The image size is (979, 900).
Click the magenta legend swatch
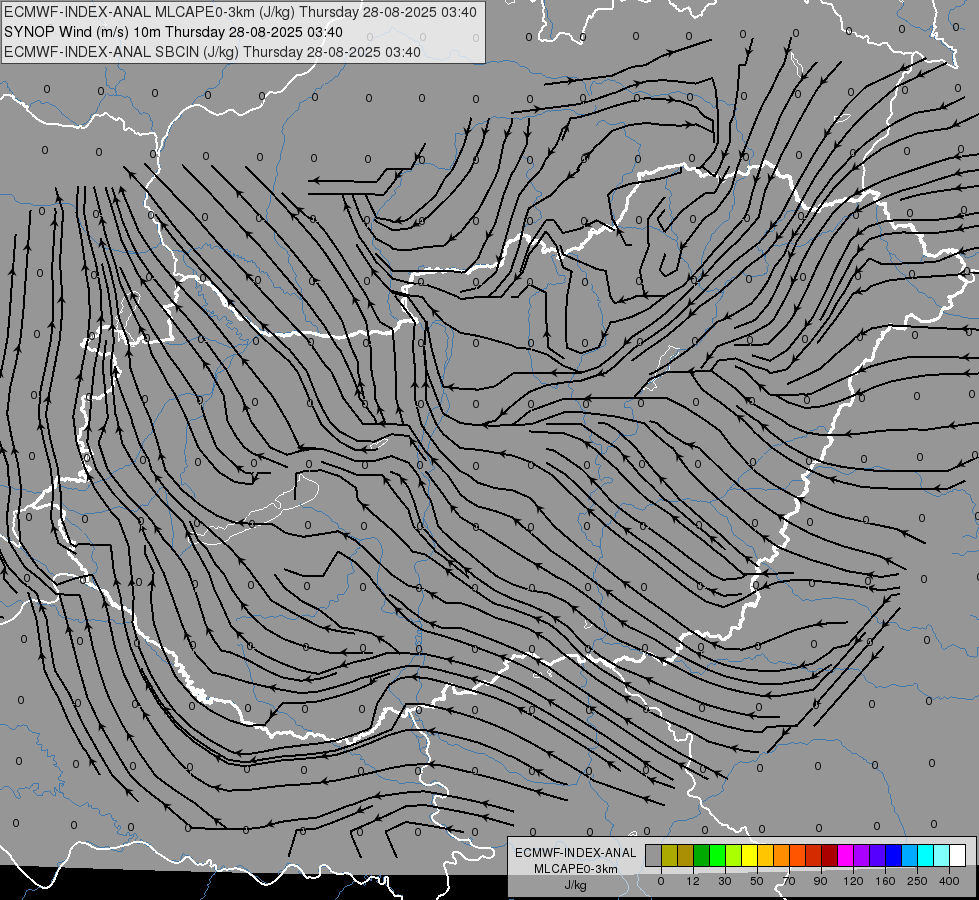846,855
